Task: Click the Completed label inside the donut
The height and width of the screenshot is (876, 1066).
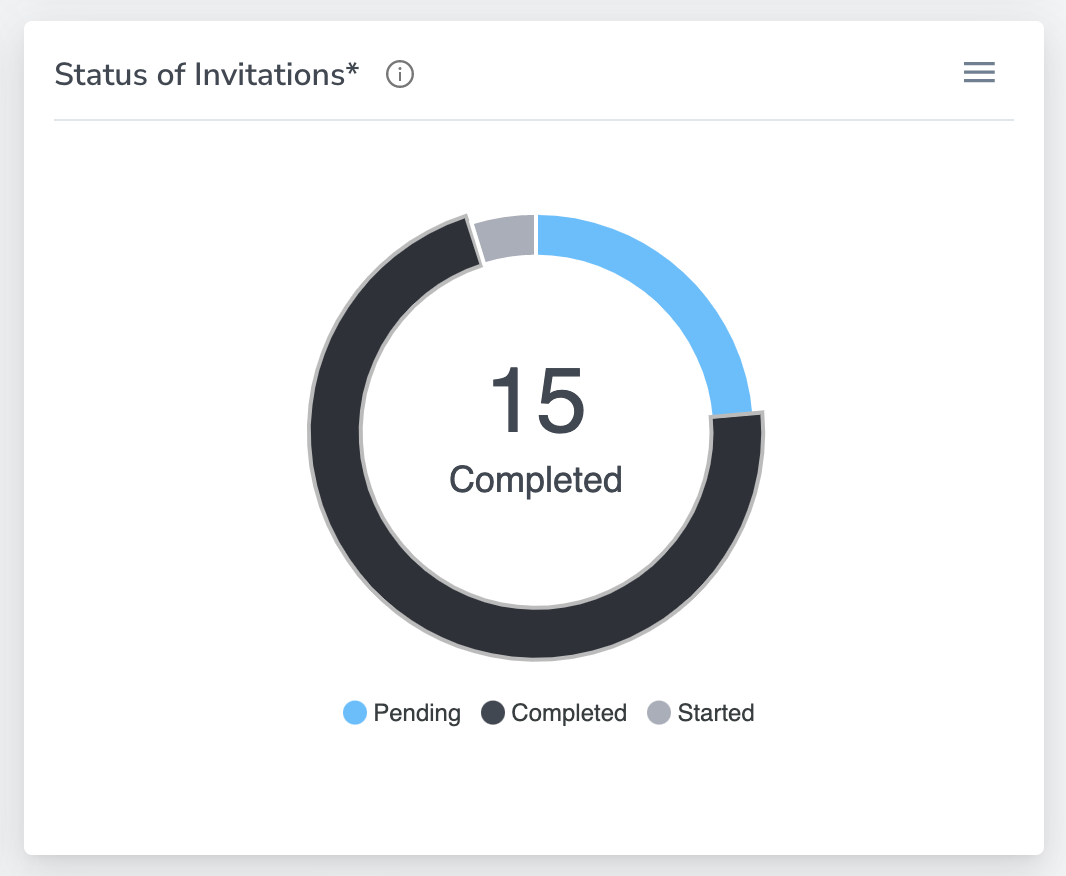Action: point(536,480)
